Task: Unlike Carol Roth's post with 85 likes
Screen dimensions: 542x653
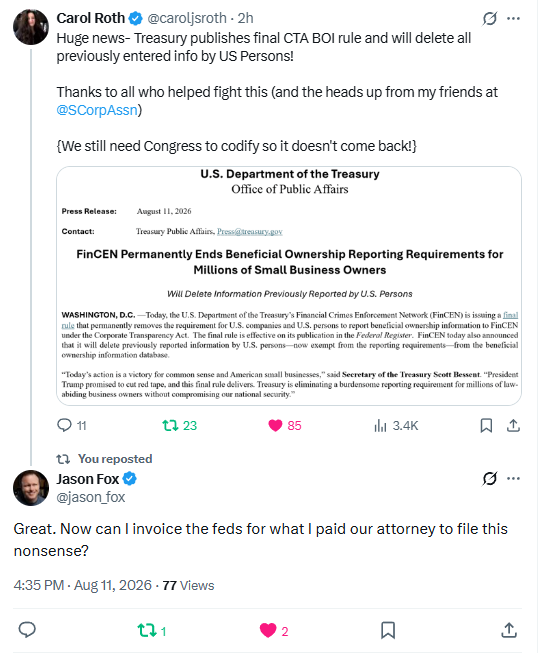Action: click(275, 425)
